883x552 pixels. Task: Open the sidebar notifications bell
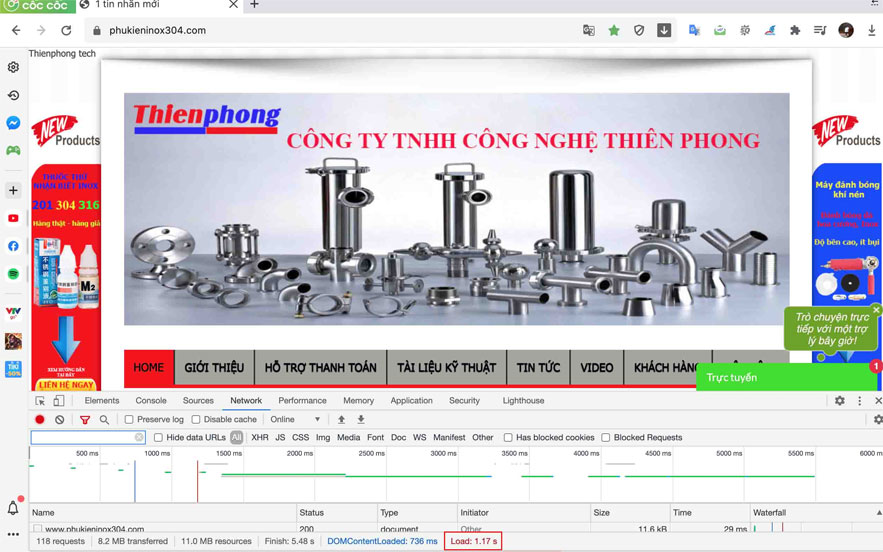14,508
